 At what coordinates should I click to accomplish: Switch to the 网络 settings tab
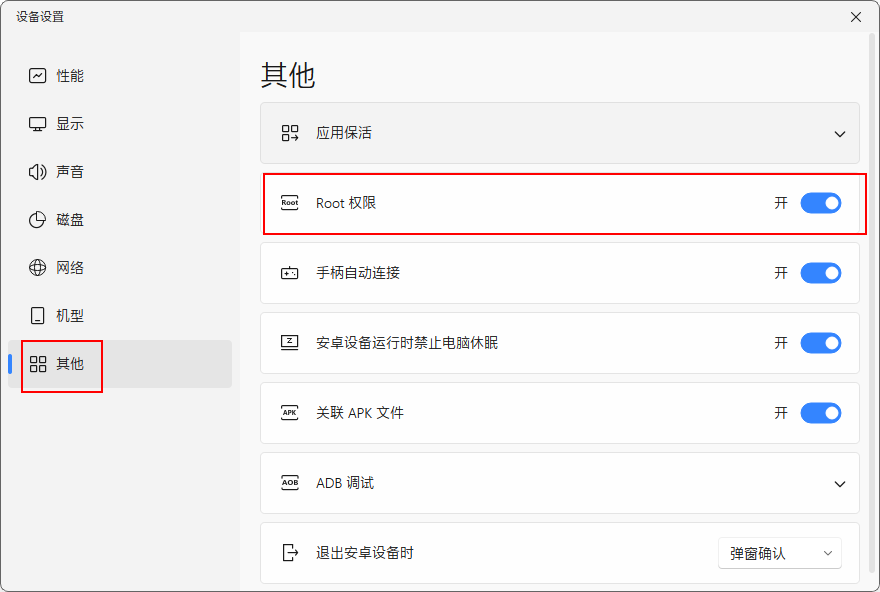click(70, 268)
